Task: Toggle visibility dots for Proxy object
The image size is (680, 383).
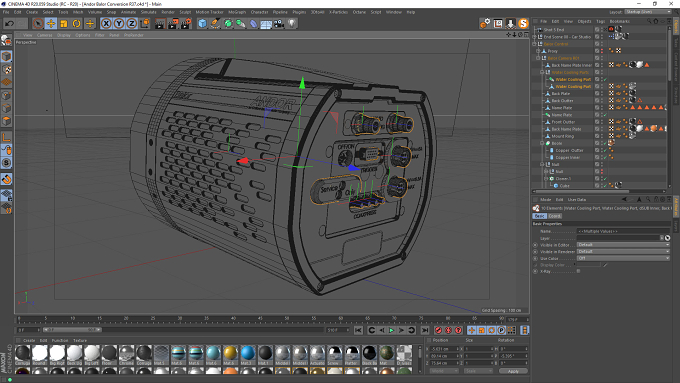Action: [x=602, y=51]
